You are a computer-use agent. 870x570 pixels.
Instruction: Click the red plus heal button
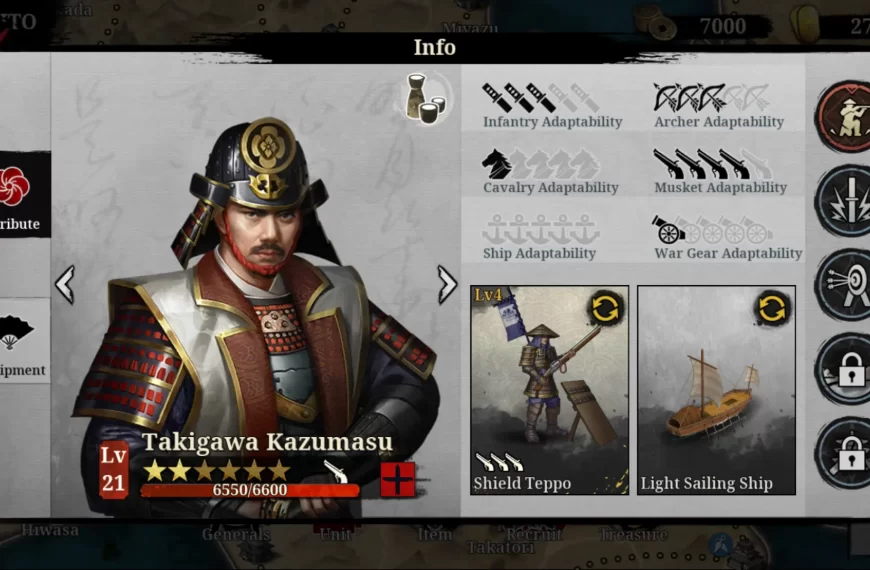398,479
